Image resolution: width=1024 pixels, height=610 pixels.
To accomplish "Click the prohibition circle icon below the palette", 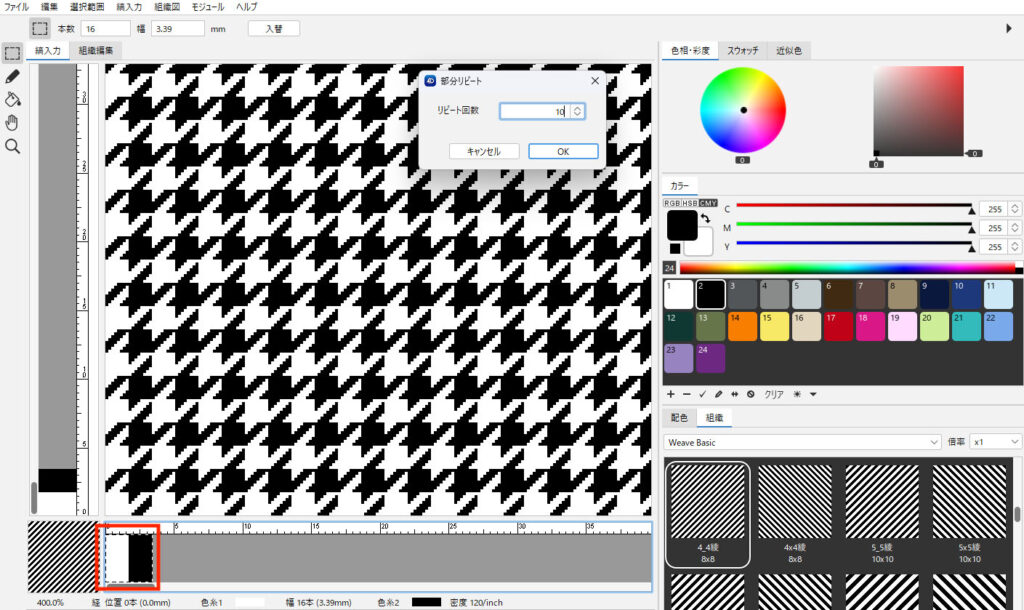I will (x=750, y=394).
